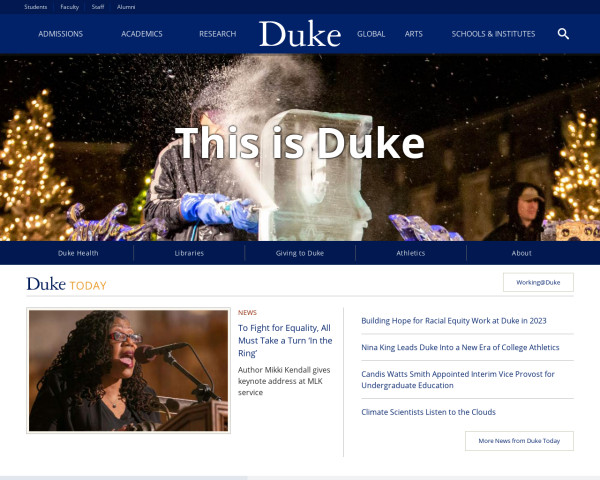Open the Admissions menu
Screen dimensions: 600x480
pyautogui.click(x=60, y=34)
